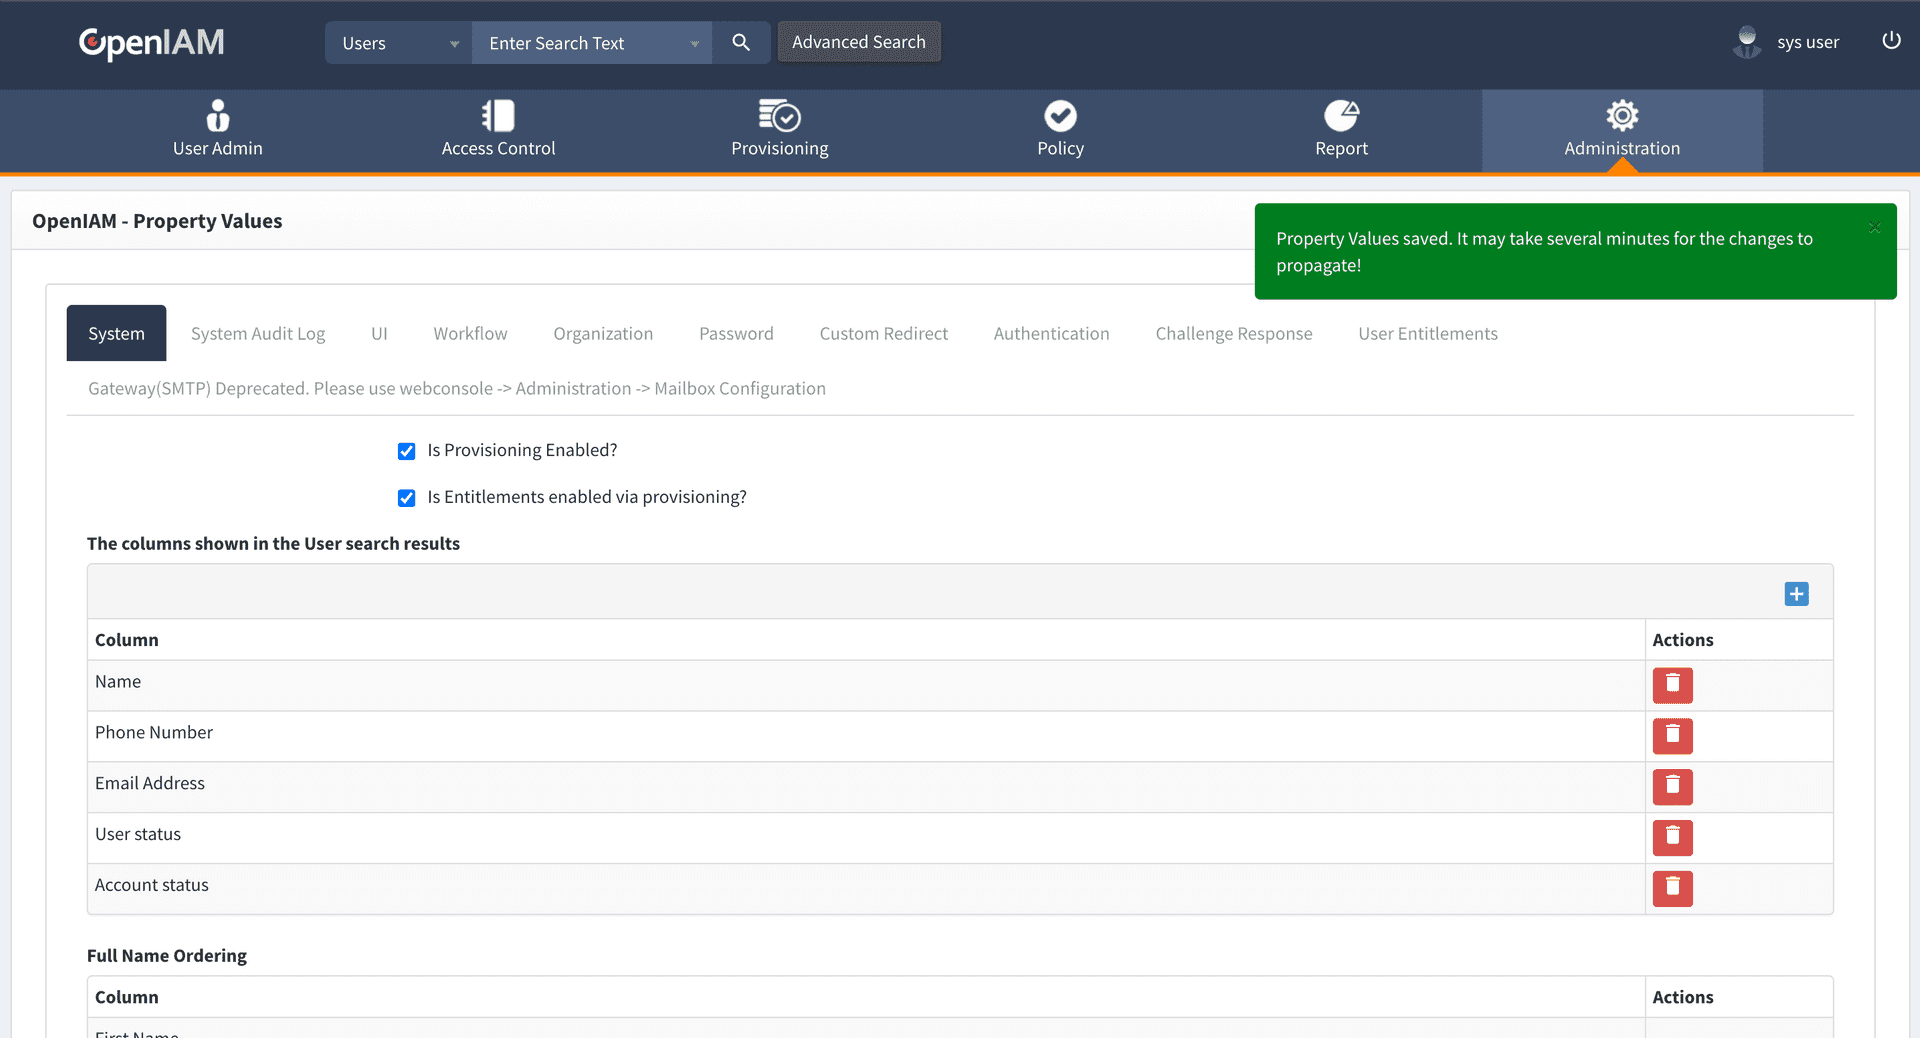This screenshot has width=1920, height=1038.
Task: Open the Provisioning module
Action: tap(779, 128)
